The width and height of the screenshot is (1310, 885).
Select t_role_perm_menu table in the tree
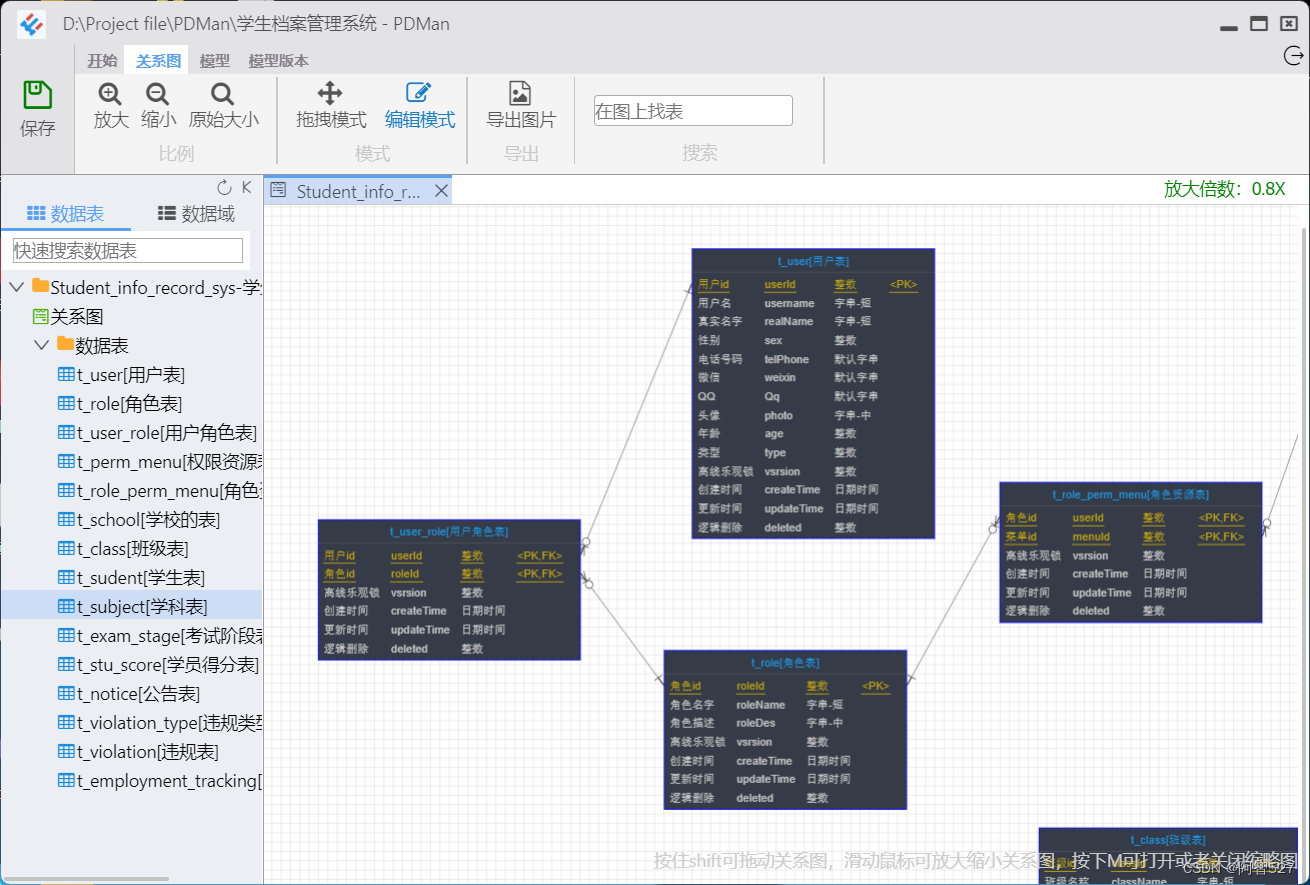(x=160, y=491)
